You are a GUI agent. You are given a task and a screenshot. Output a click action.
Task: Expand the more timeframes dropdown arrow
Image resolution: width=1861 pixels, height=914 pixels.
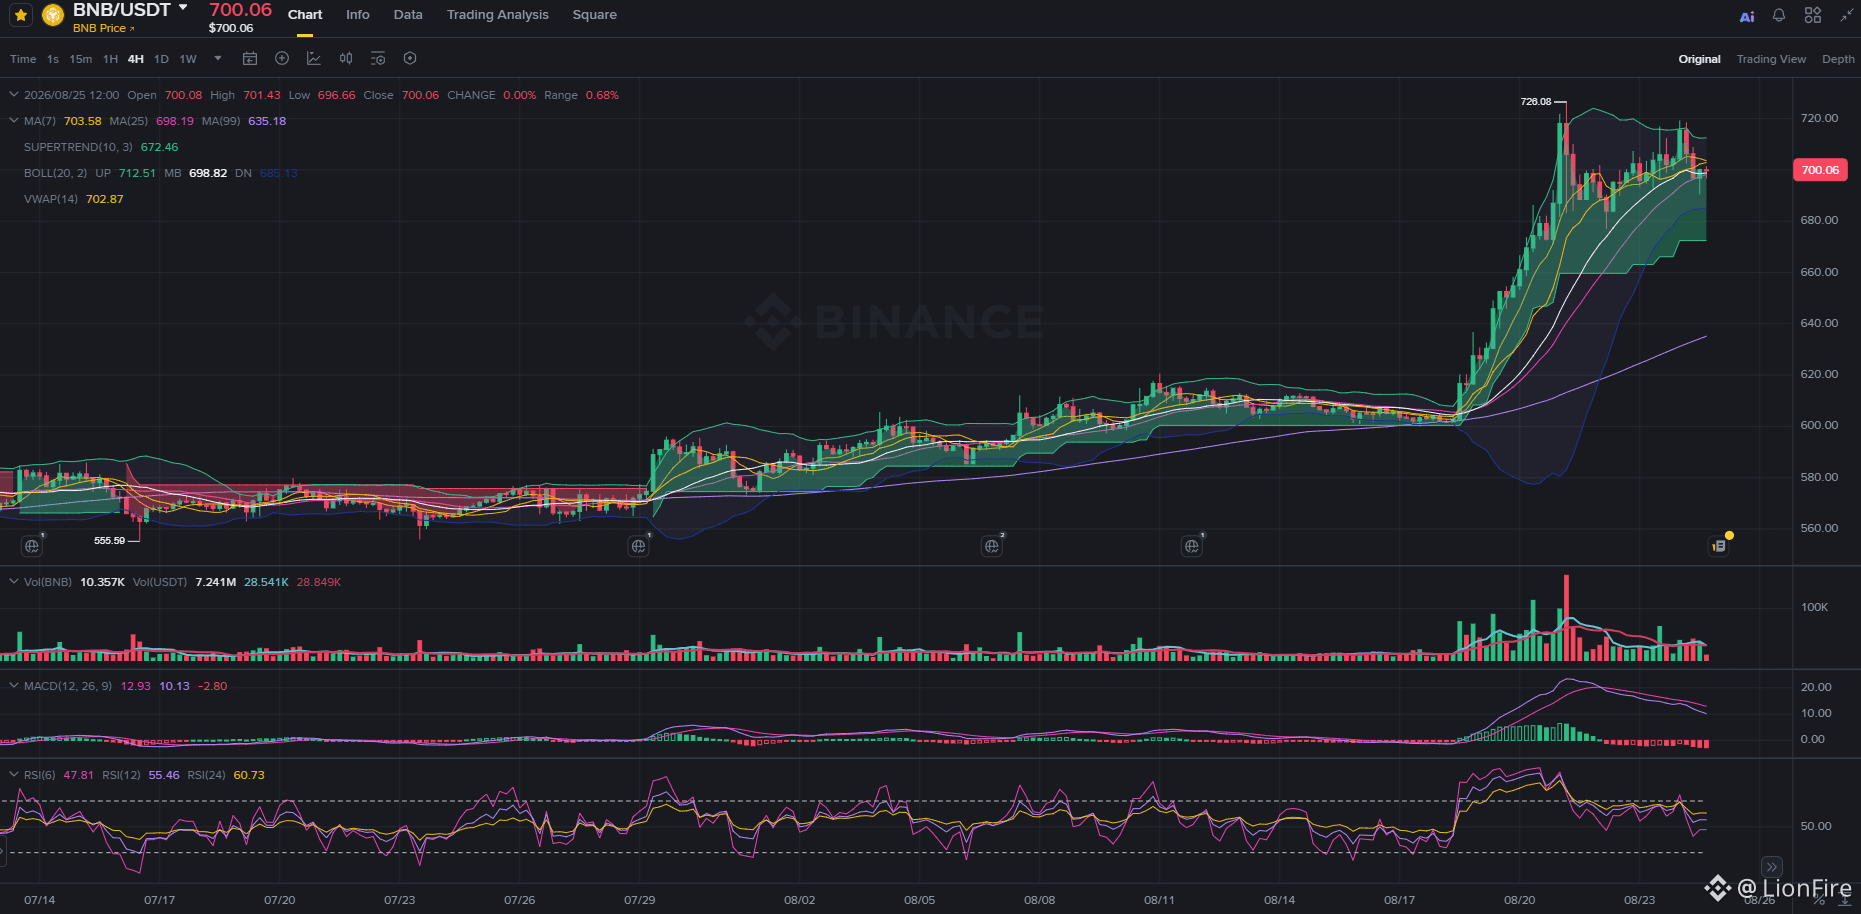pos(218,59)
